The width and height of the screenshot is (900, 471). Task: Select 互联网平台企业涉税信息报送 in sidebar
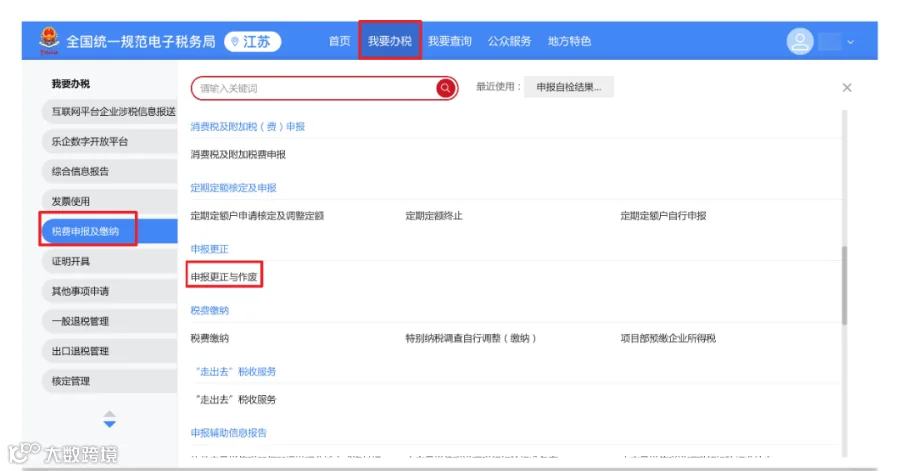pos(110,111)
